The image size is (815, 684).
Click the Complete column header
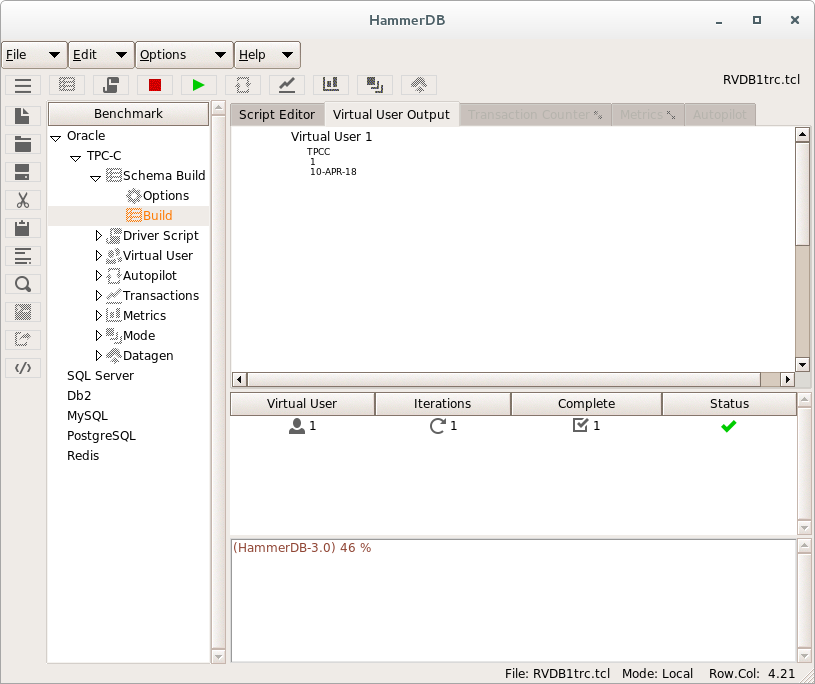pyautogui.click(x=586, y=404)
